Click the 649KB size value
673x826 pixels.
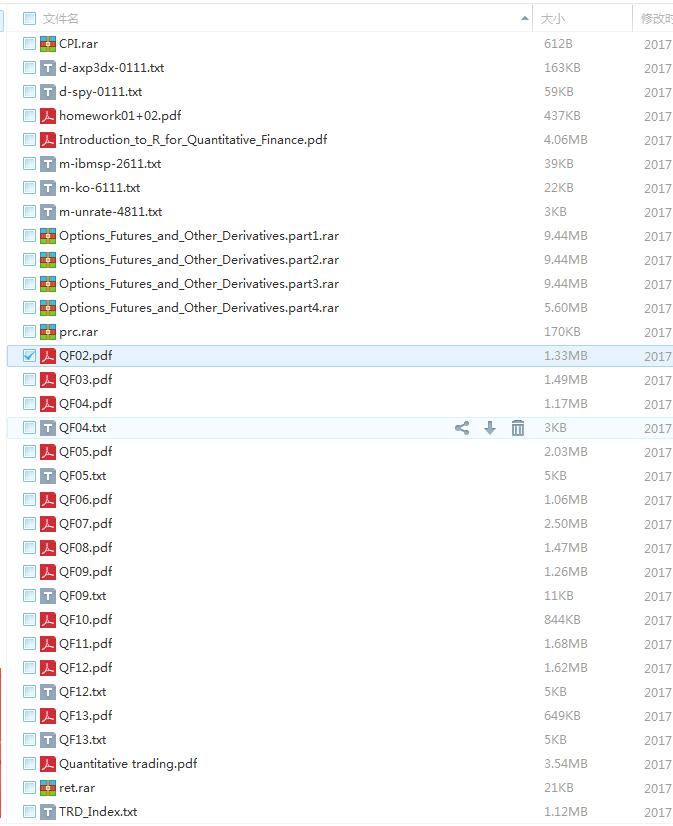[x=562, y=716]
